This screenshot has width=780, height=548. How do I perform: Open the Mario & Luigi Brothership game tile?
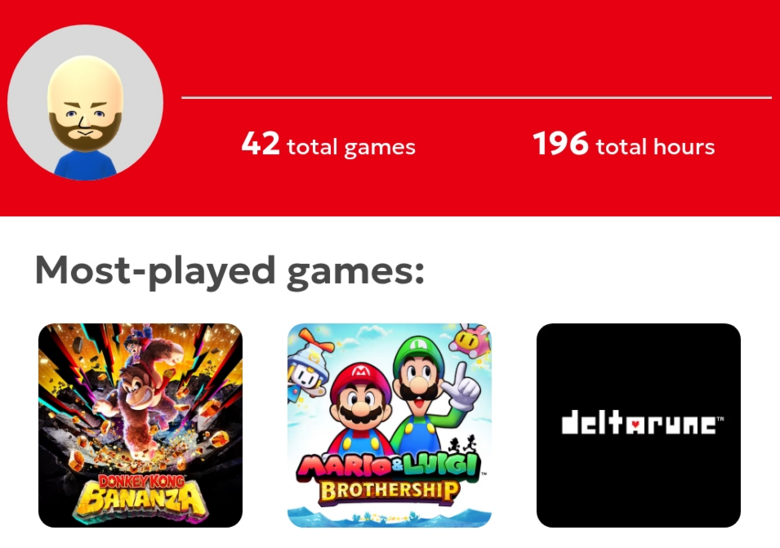coord(389,425)
